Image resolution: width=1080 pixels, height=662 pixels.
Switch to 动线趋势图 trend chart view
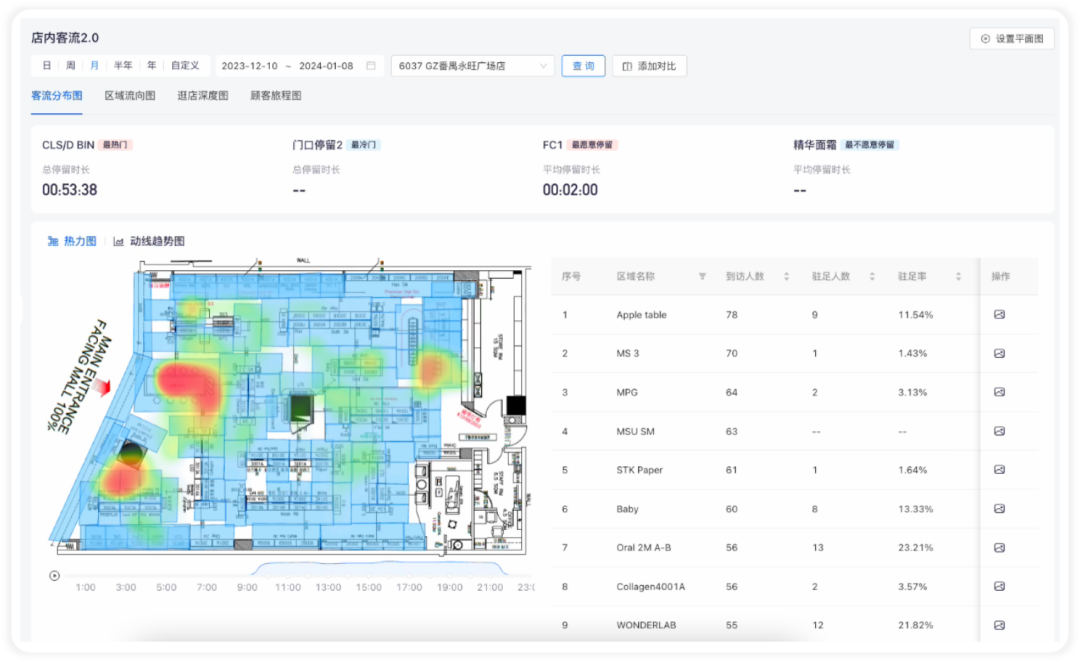tap(149, 241)
